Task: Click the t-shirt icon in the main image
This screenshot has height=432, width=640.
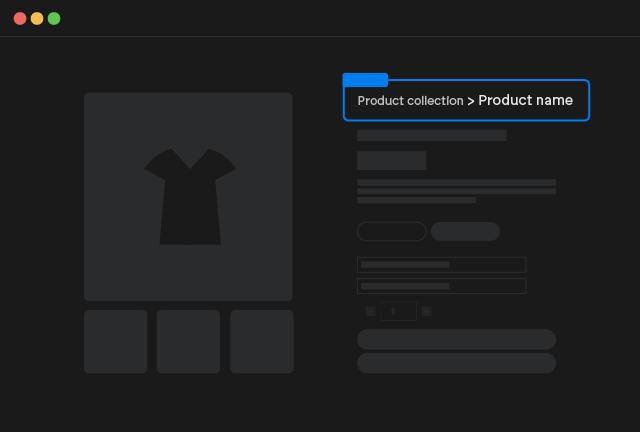Action: (x=190, y=196)
